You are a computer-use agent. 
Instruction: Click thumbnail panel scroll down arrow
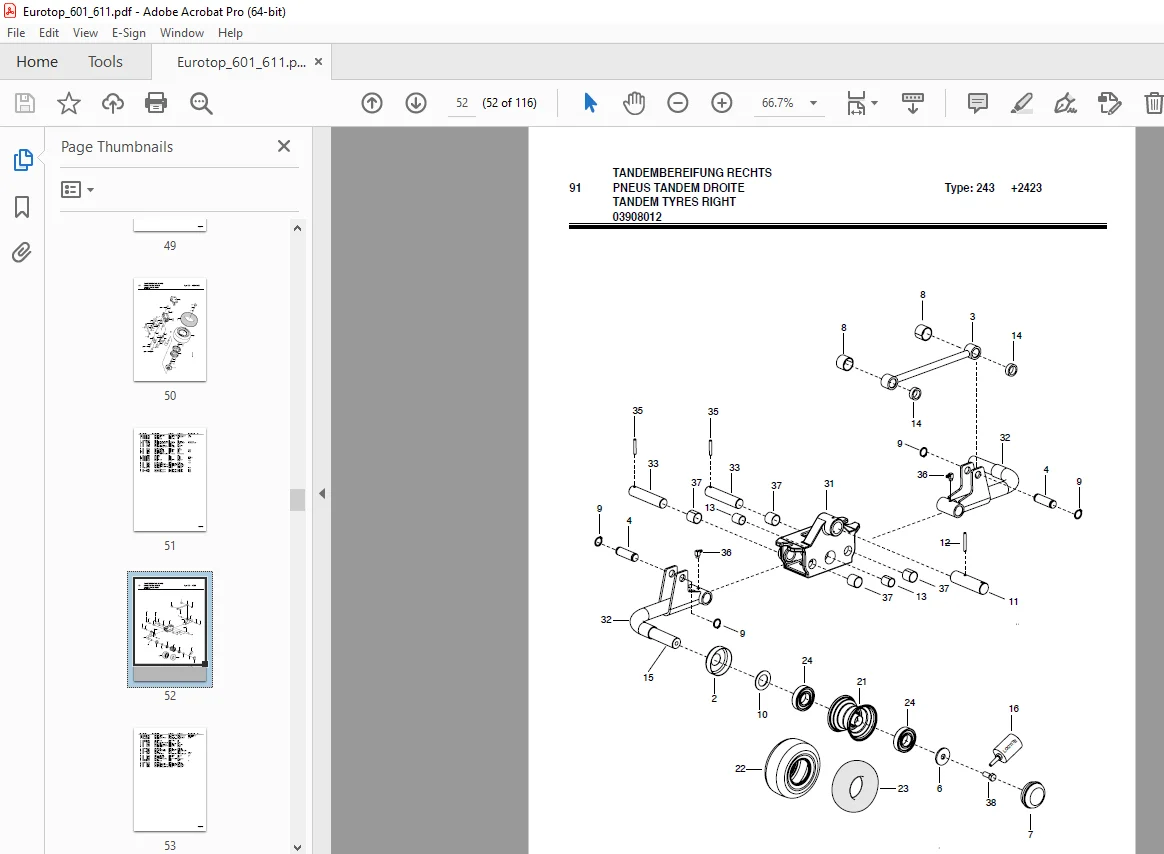point(297,847)
